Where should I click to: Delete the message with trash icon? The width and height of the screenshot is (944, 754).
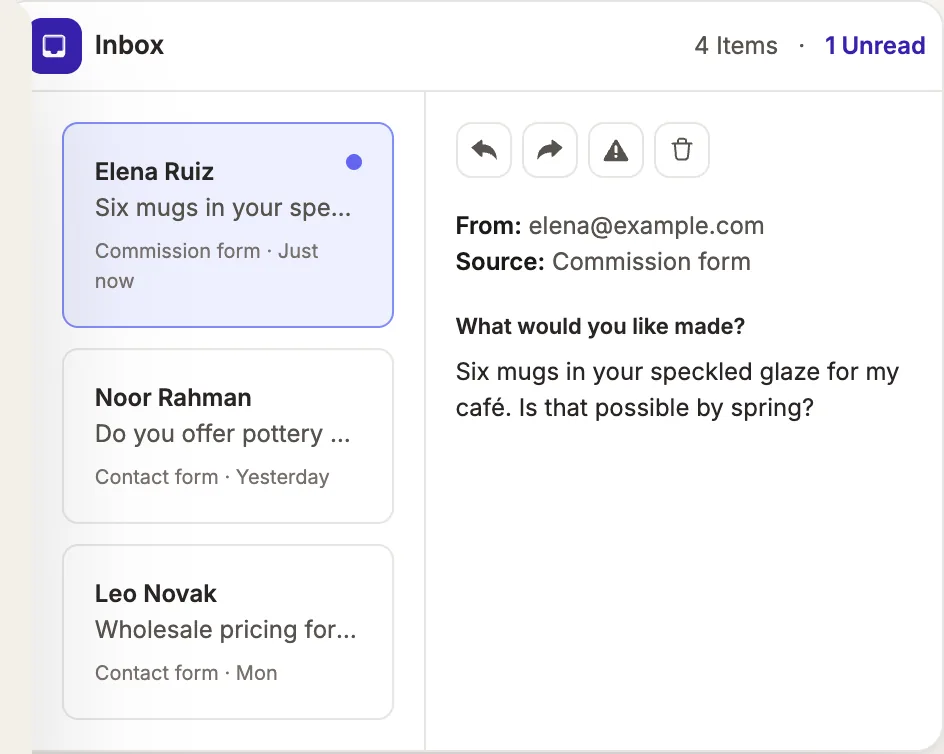pyautogui.click(x=682, y=150)
